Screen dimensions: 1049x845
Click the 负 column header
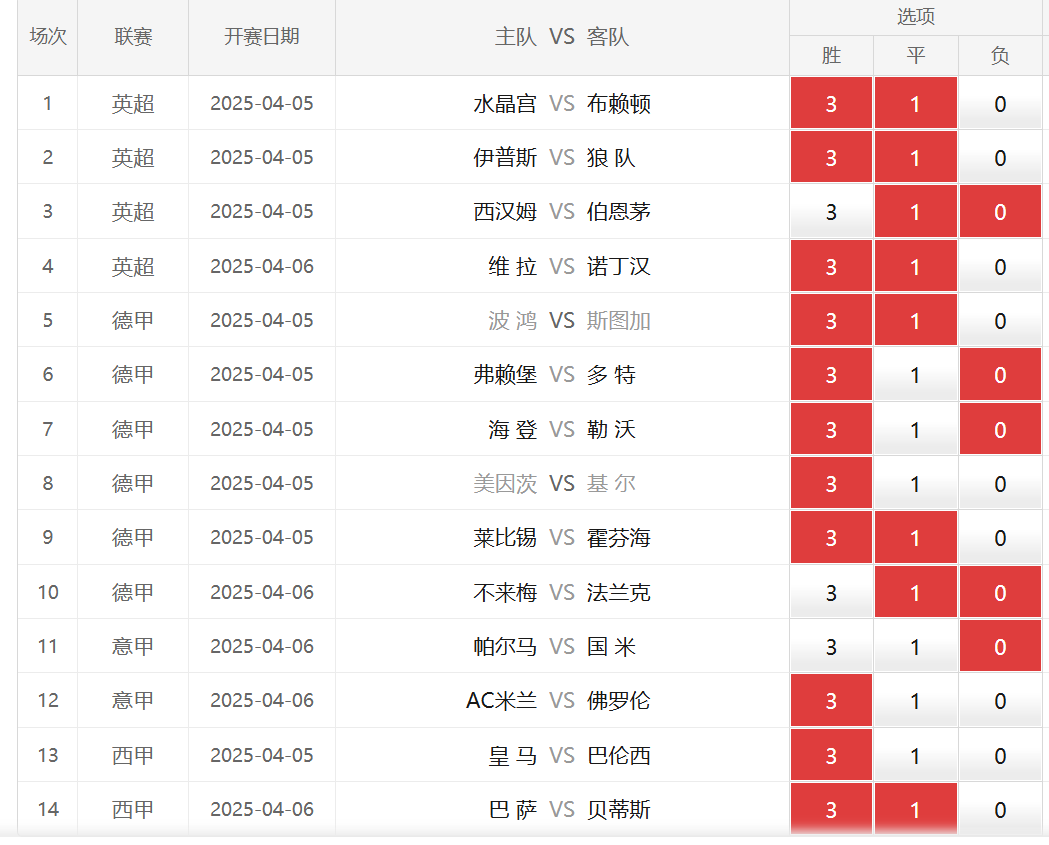pyautogui.click(x=1000, y=56)
